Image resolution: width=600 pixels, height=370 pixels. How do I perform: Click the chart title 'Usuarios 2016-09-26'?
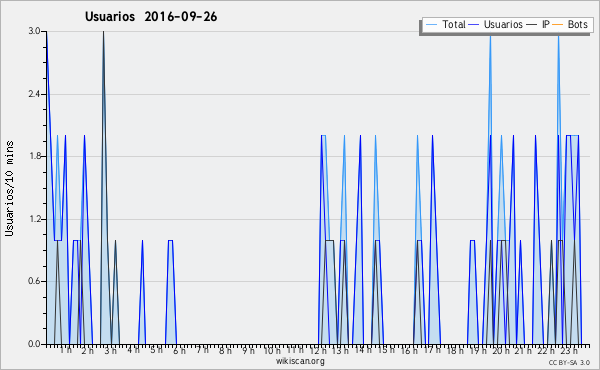coord(151,17)
